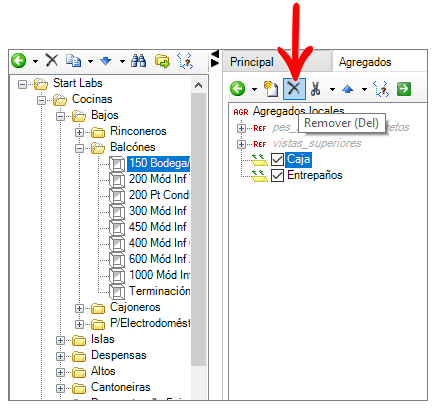Expand the vistas_superiores reference node
Viewport: 439px width, 413px height.
pos(241,144)
